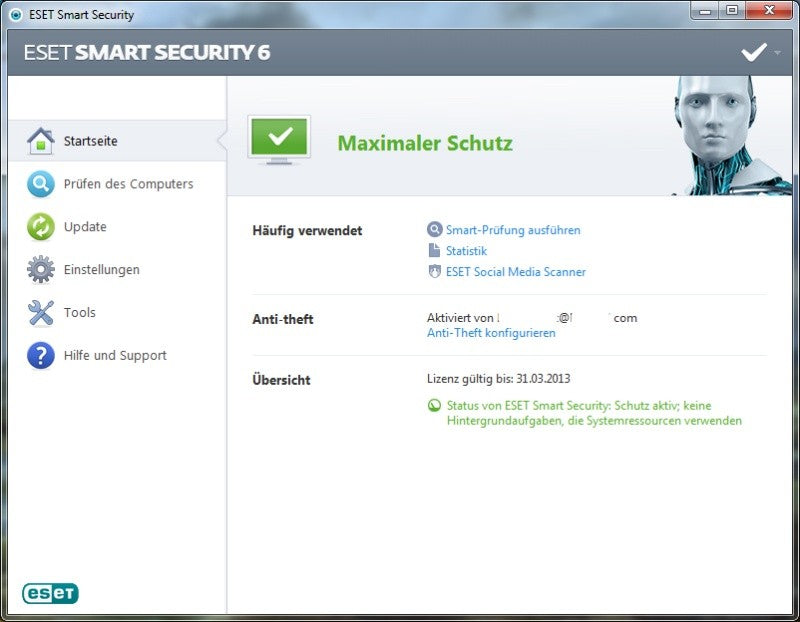Viewport: 800px width, 622px height.
Task: Click the Startseite house icon
Action: click(x=41, y=141)
